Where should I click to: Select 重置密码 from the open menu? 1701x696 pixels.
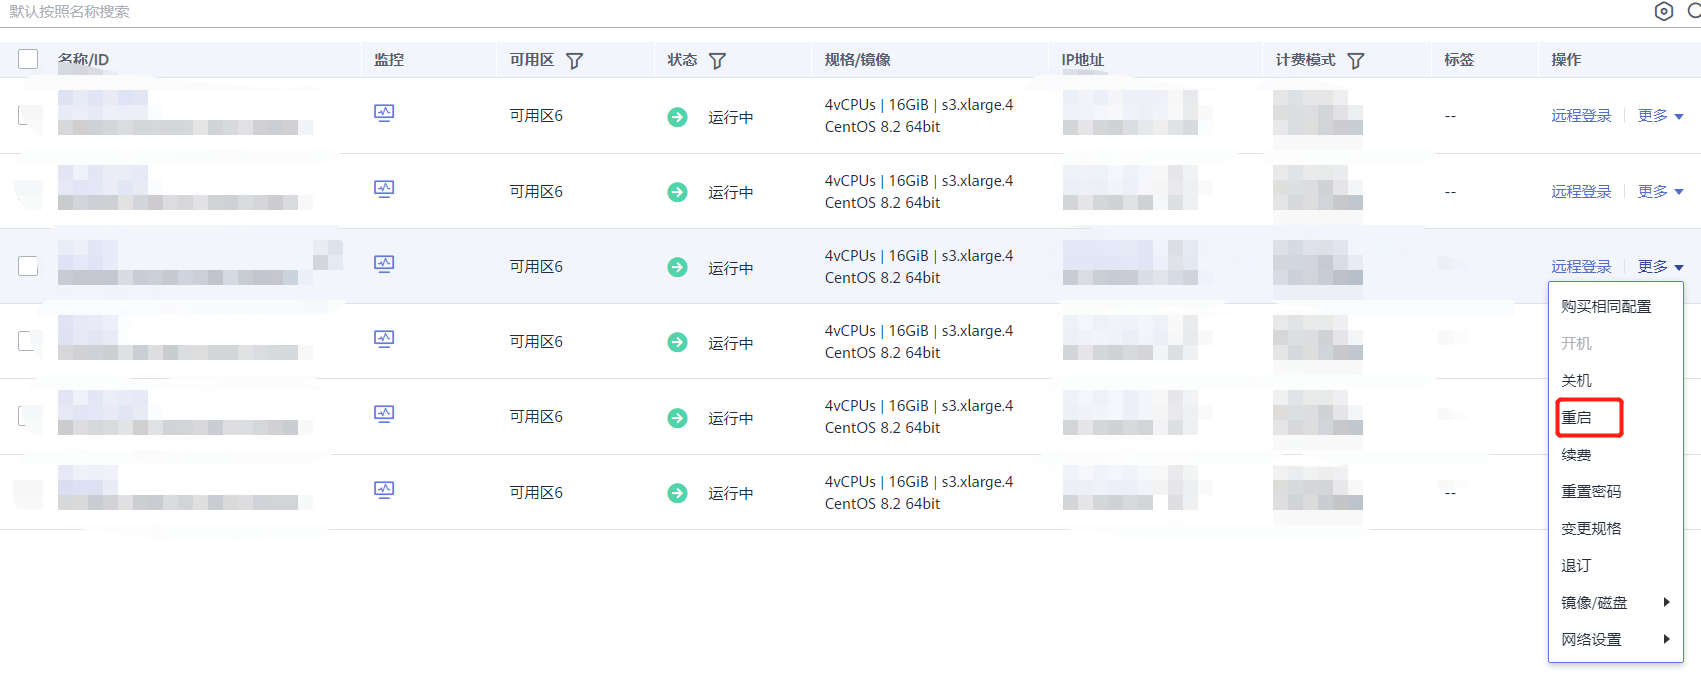[x=1591, y=492]
